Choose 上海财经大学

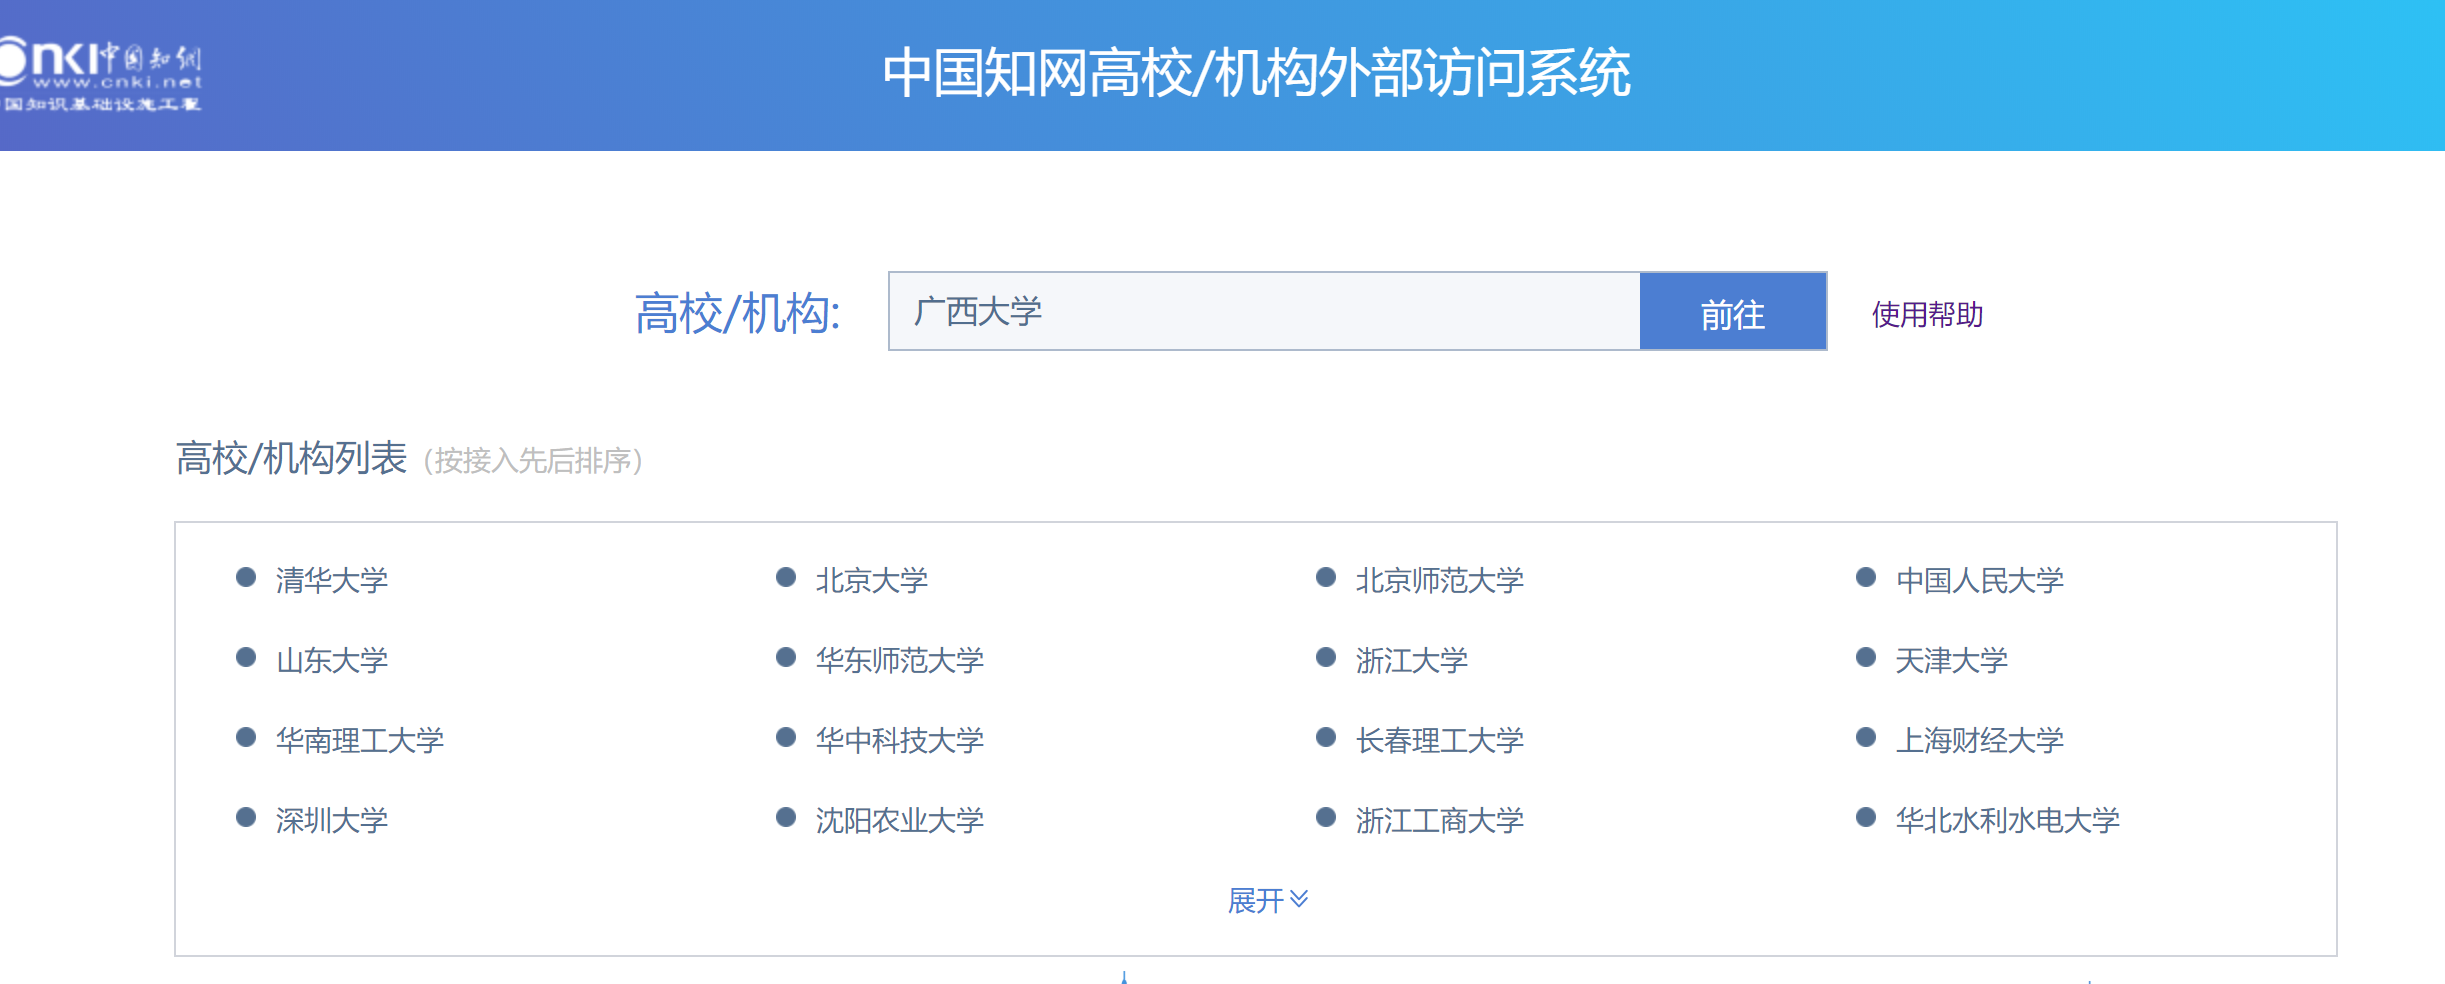[x=1980, y=740]
